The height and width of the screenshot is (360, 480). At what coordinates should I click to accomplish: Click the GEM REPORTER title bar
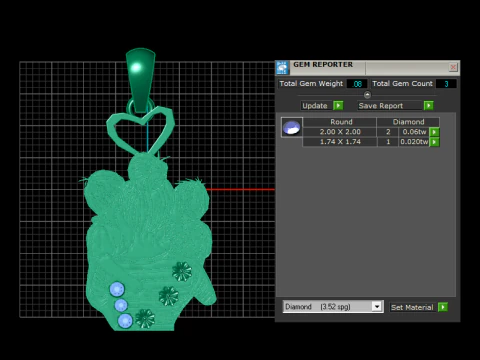(368, 67)
